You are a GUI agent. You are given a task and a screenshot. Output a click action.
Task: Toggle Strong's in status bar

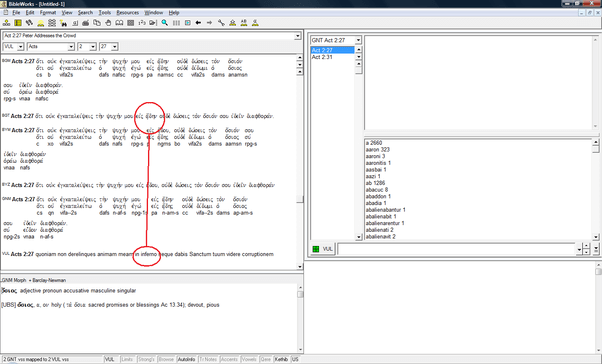[x=146, y=359]
